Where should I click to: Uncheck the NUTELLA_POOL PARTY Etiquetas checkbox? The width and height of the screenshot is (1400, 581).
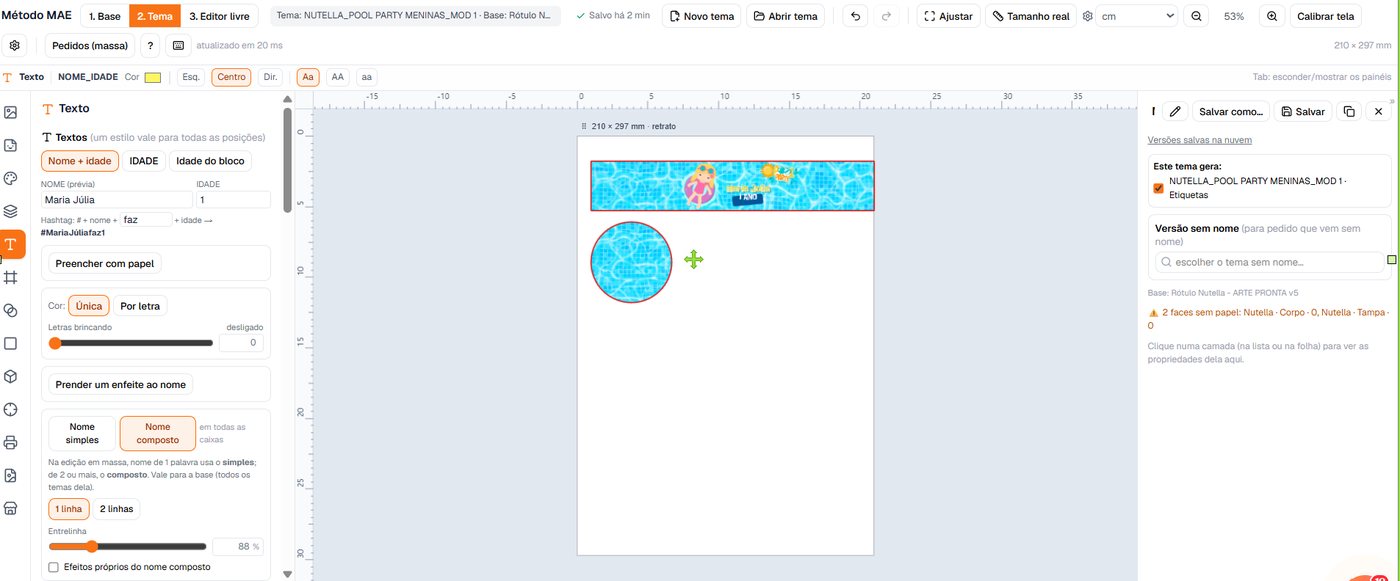coord(1159,187)
